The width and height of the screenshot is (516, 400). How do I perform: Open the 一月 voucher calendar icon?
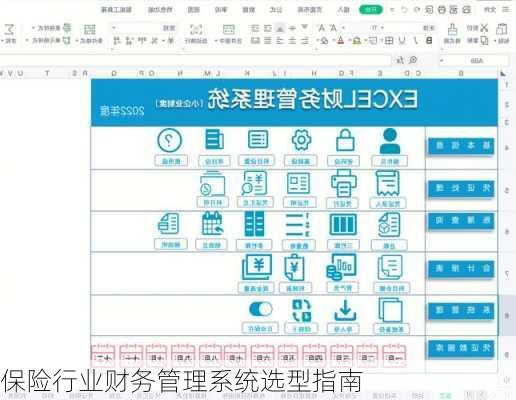pyautogui.click(x=393, y=356)
